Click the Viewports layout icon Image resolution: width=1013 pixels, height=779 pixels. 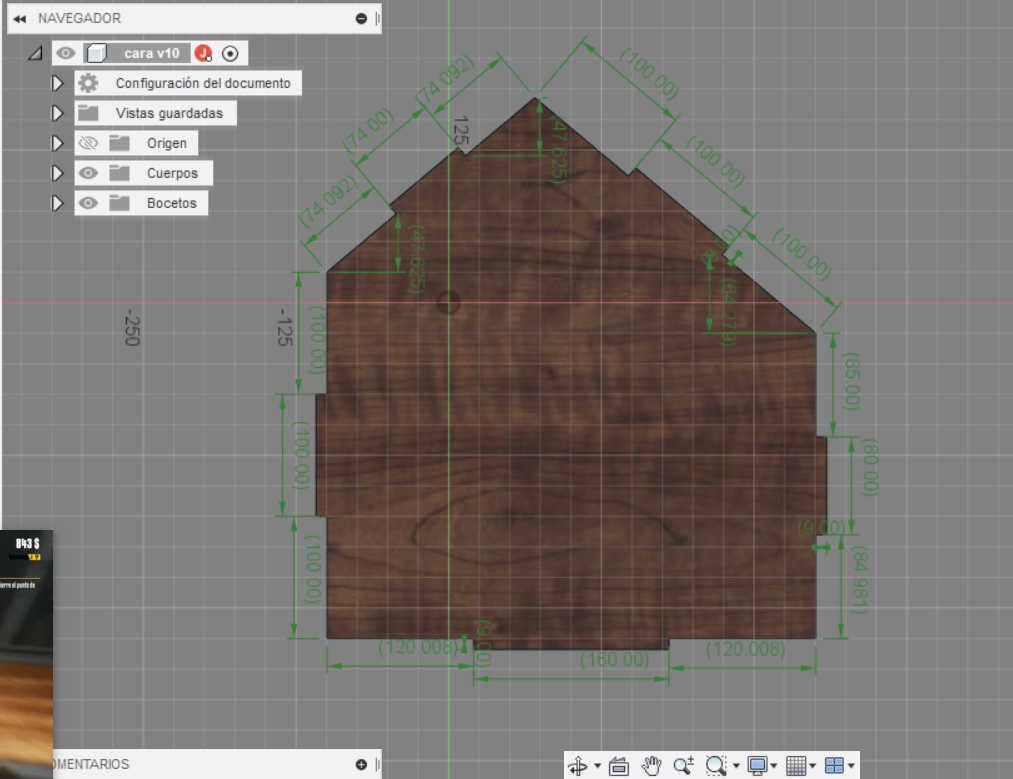point(835,766)
